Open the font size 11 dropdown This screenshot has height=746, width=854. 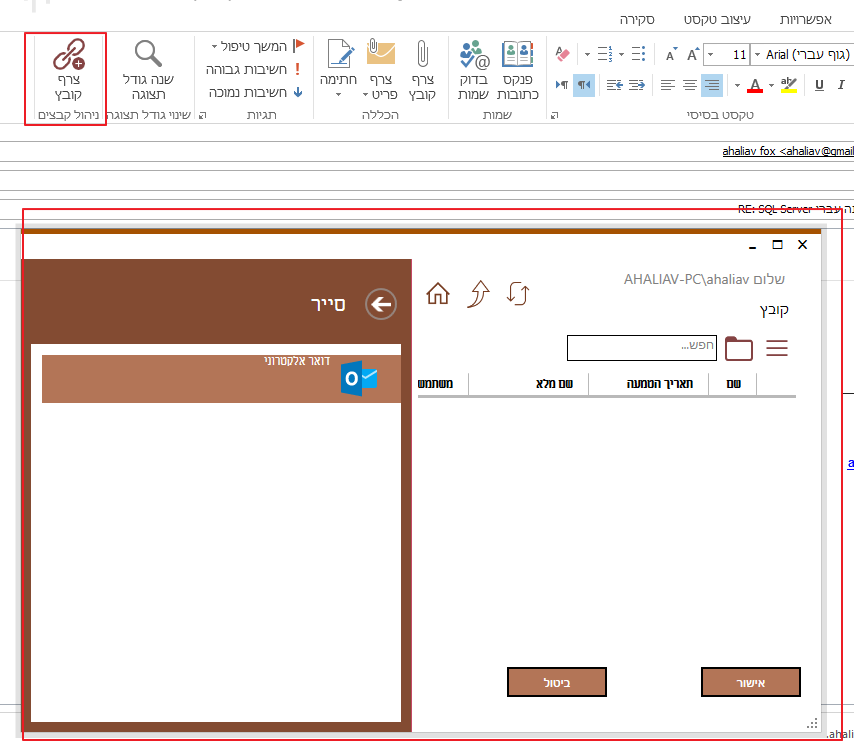pyautogui.click(x=710, y=54)
